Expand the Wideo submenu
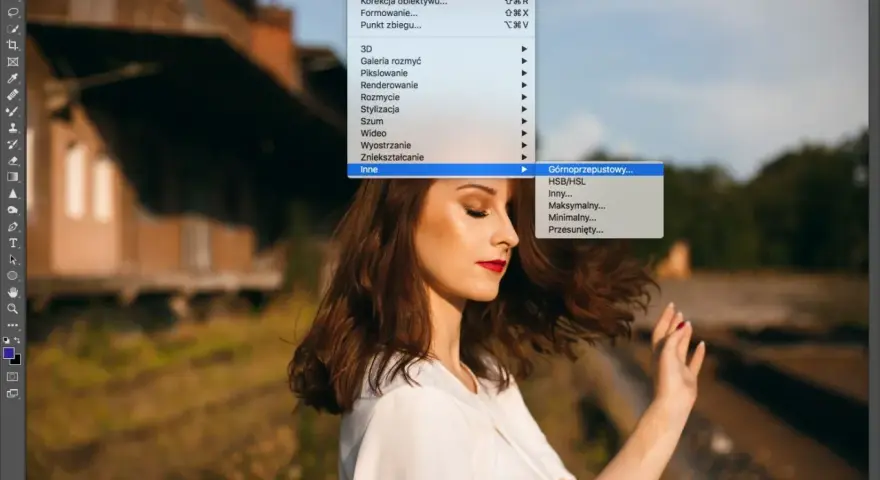Screen dimensions: 880x480 coord(441,134)
